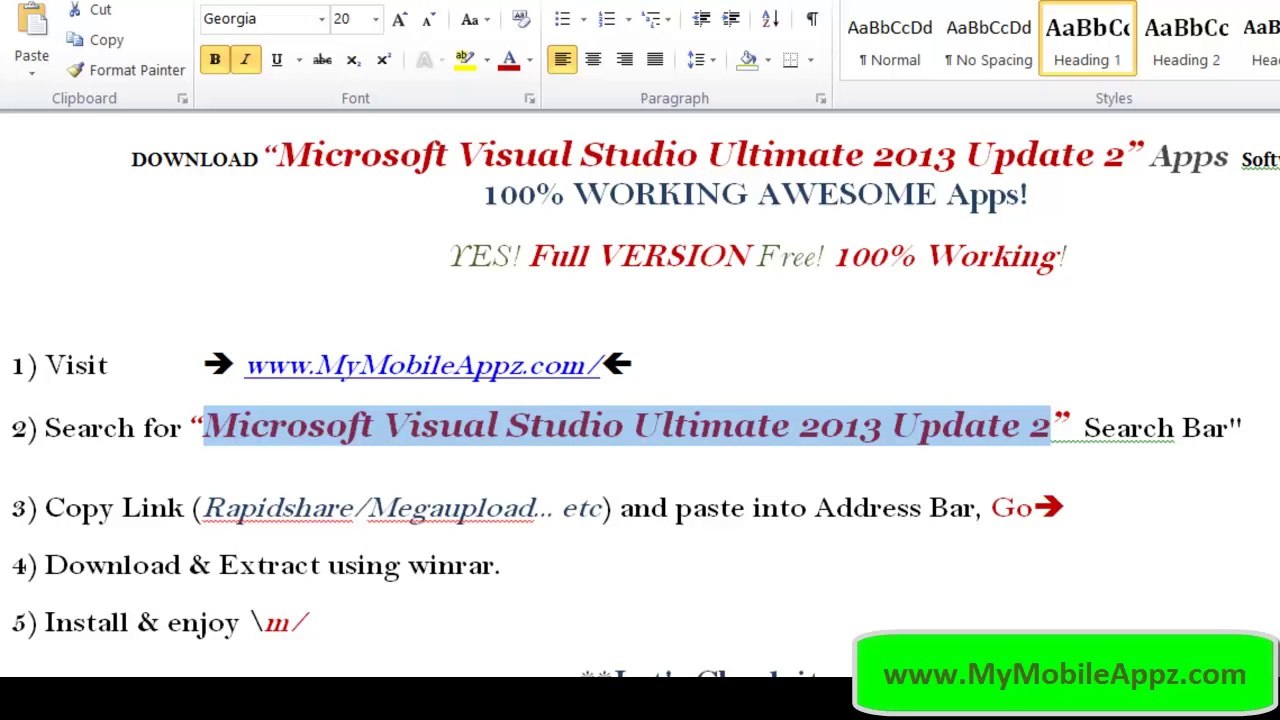The height and width of the screenshot is (720, 1280).
Task: Clear formatting with the eraser icon
Action: 520,19
